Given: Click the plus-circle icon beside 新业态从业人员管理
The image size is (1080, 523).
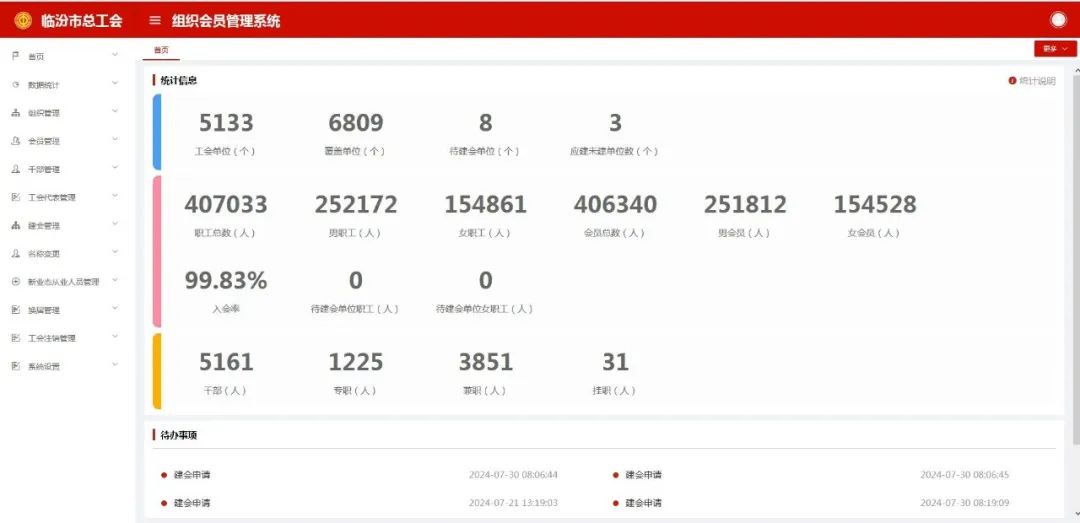Looking at the screenshot, I should click(16, 281).
